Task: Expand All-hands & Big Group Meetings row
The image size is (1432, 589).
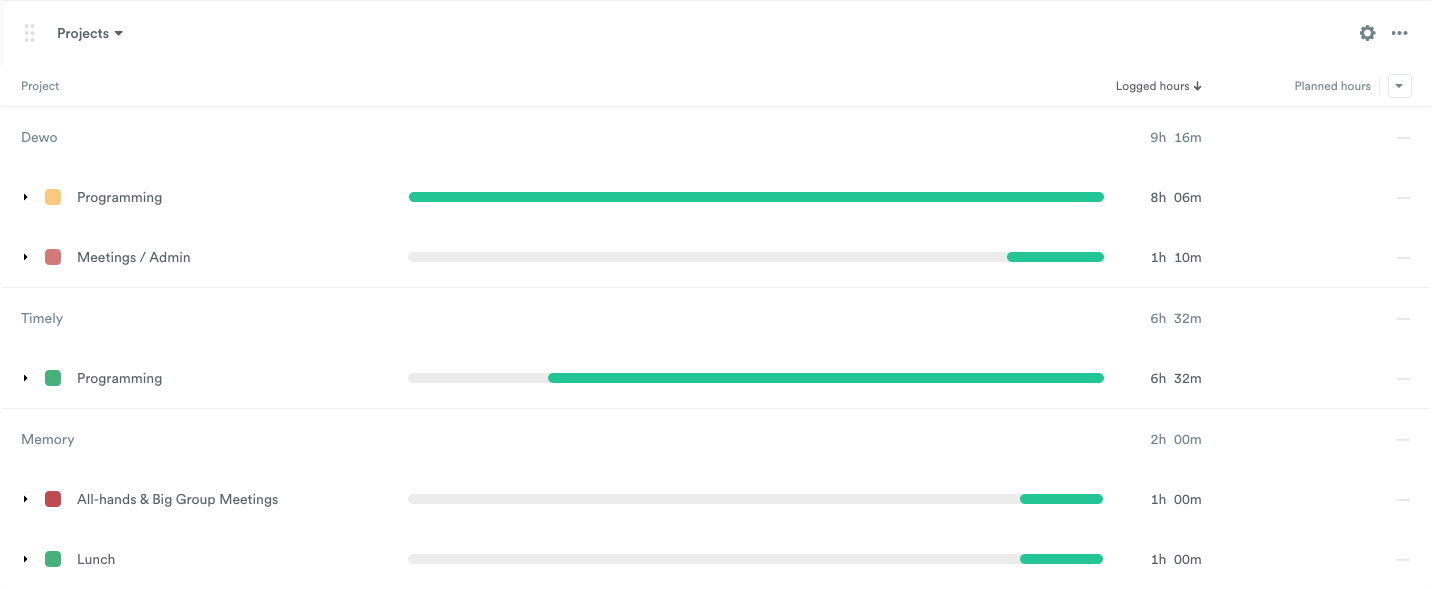Action: [26, 499]
